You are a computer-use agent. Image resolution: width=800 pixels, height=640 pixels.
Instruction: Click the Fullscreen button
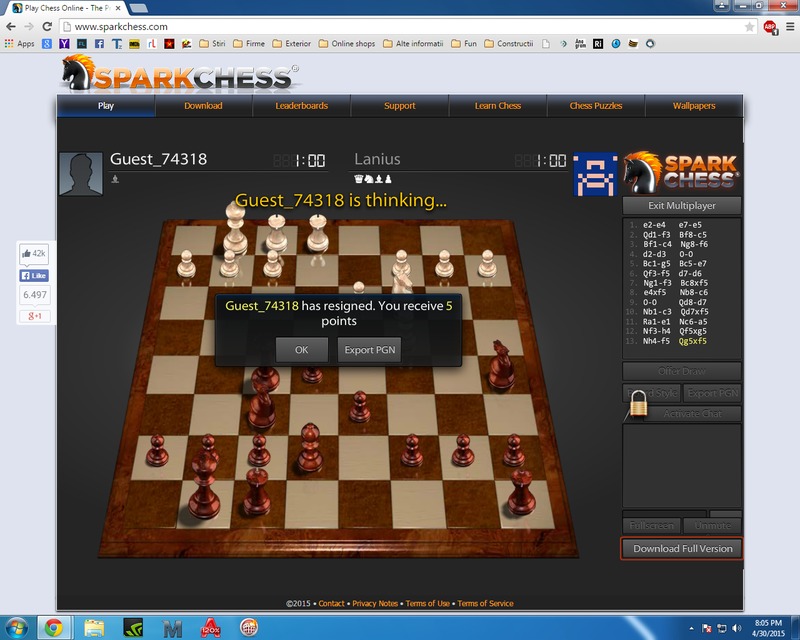(652, 525)
